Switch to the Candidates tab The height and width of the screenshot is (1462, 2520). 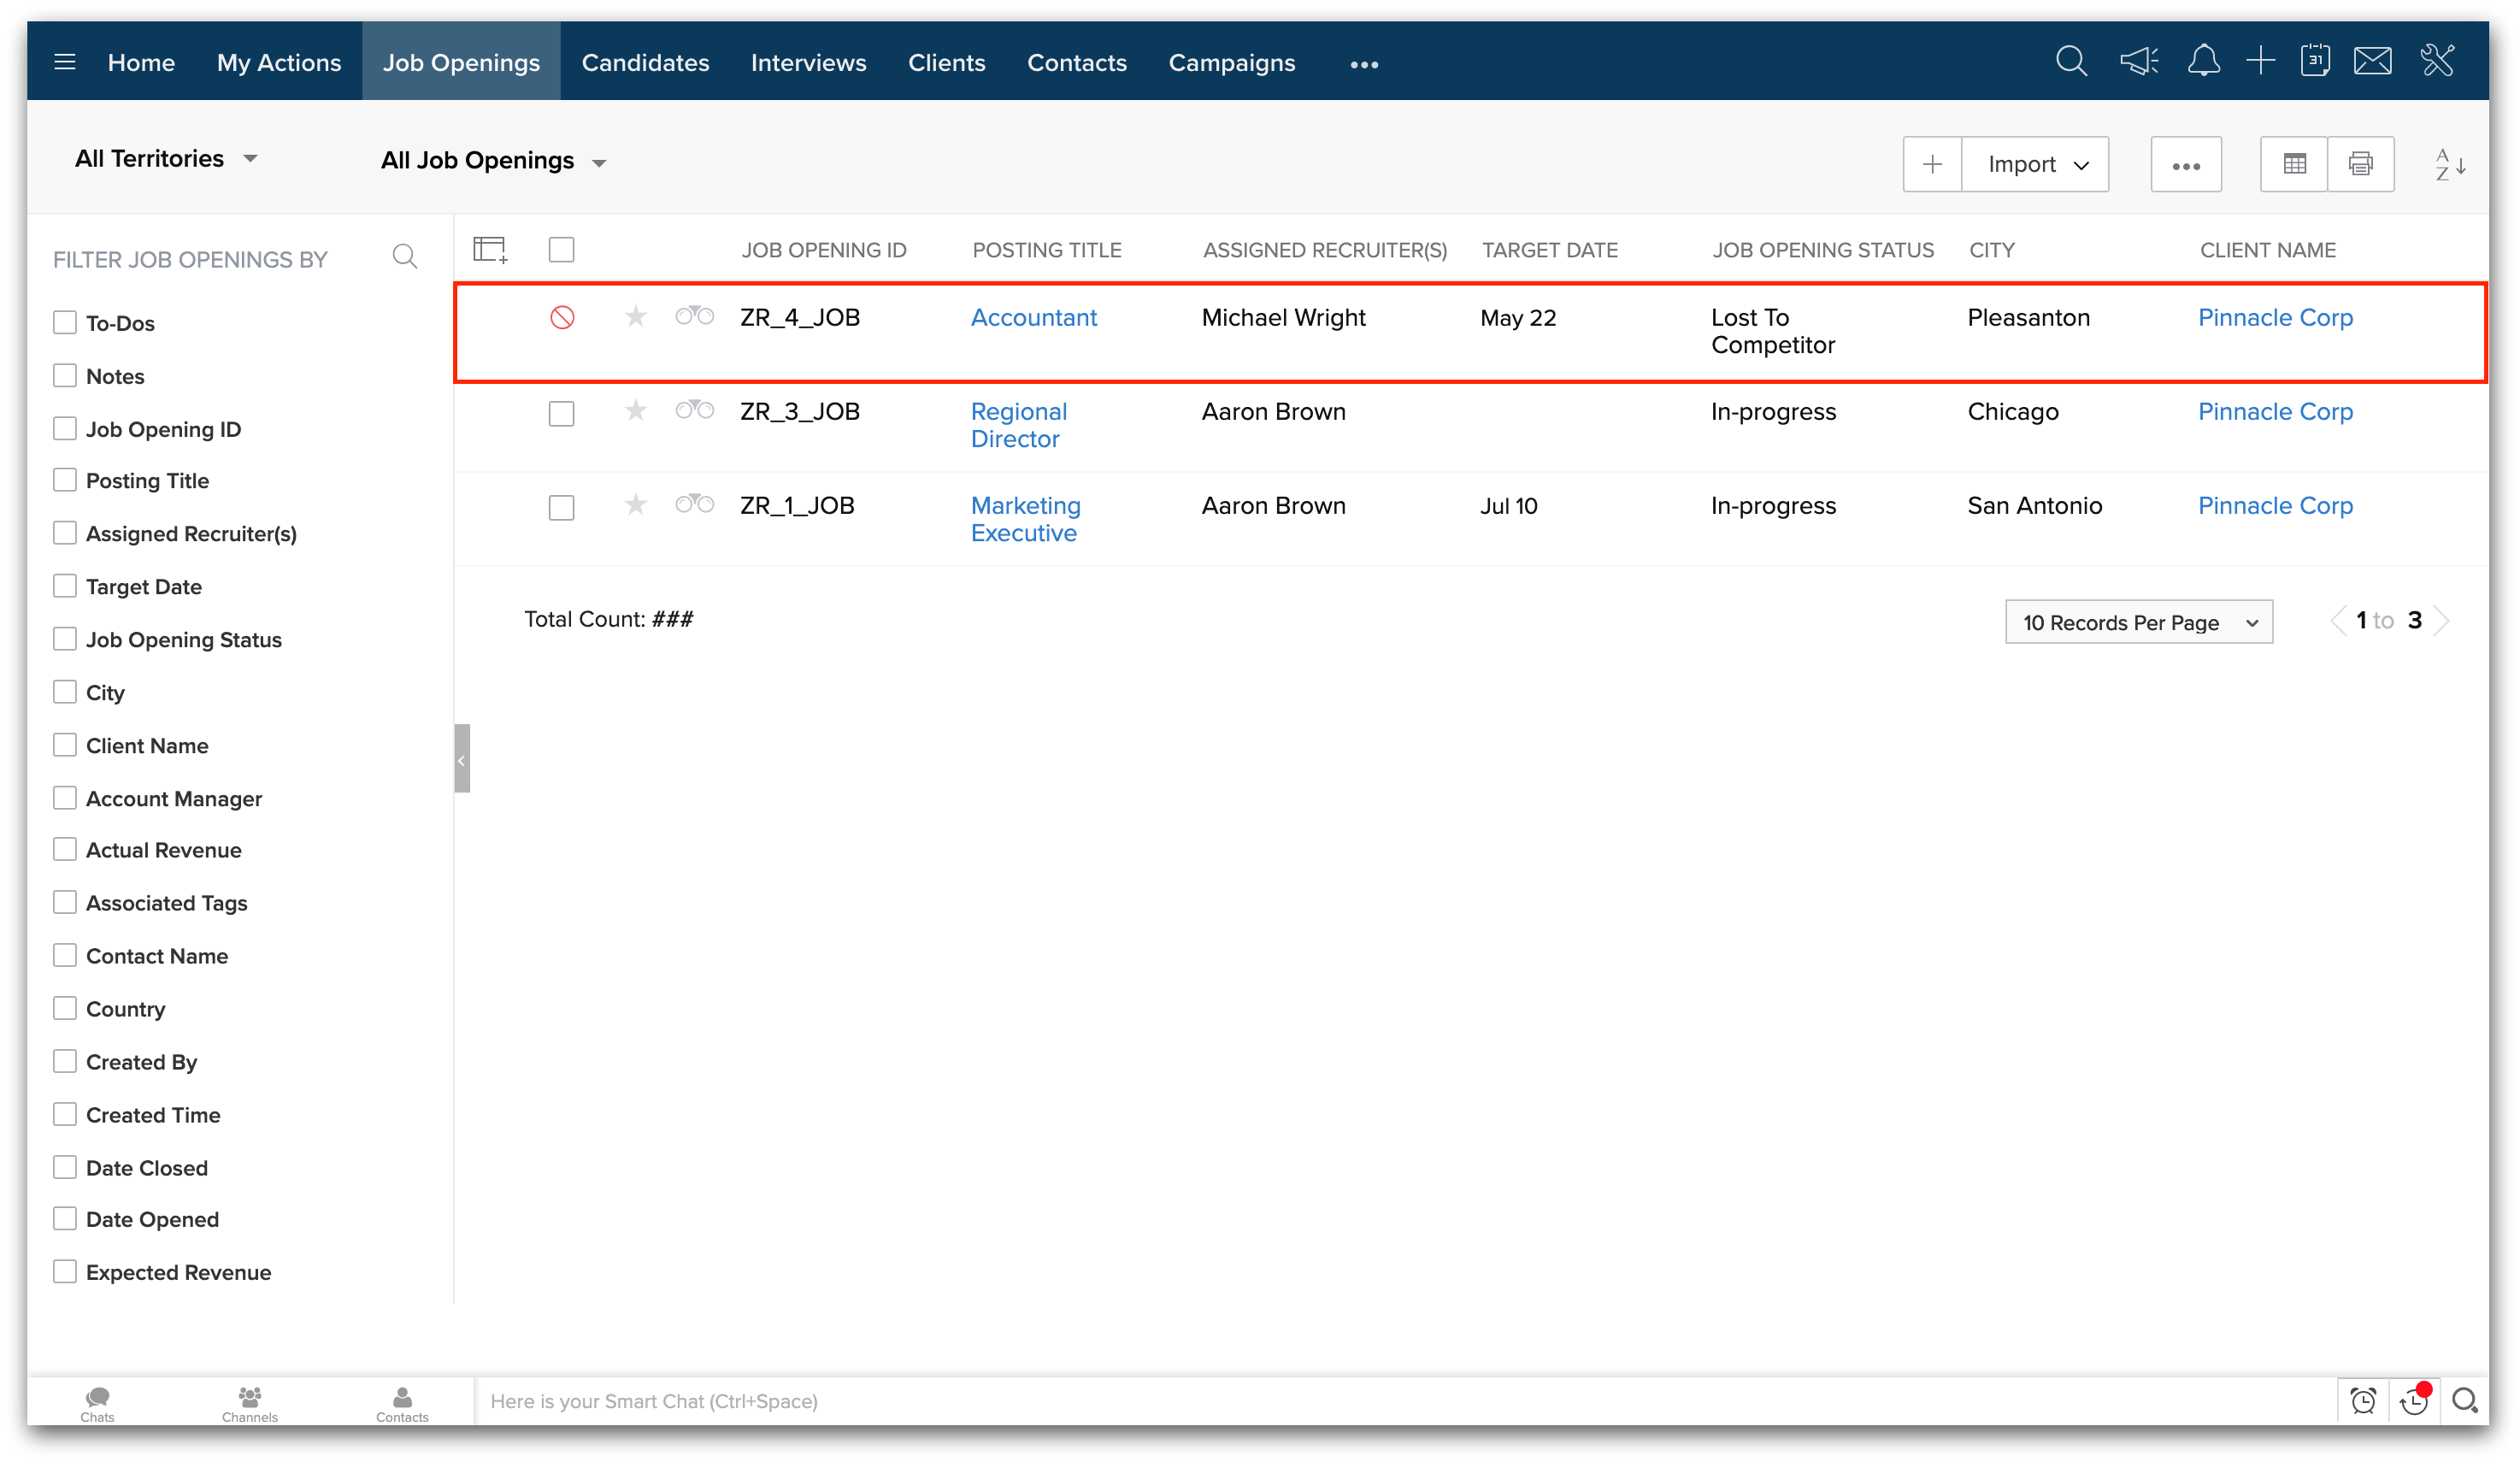[x=645, y=62]
